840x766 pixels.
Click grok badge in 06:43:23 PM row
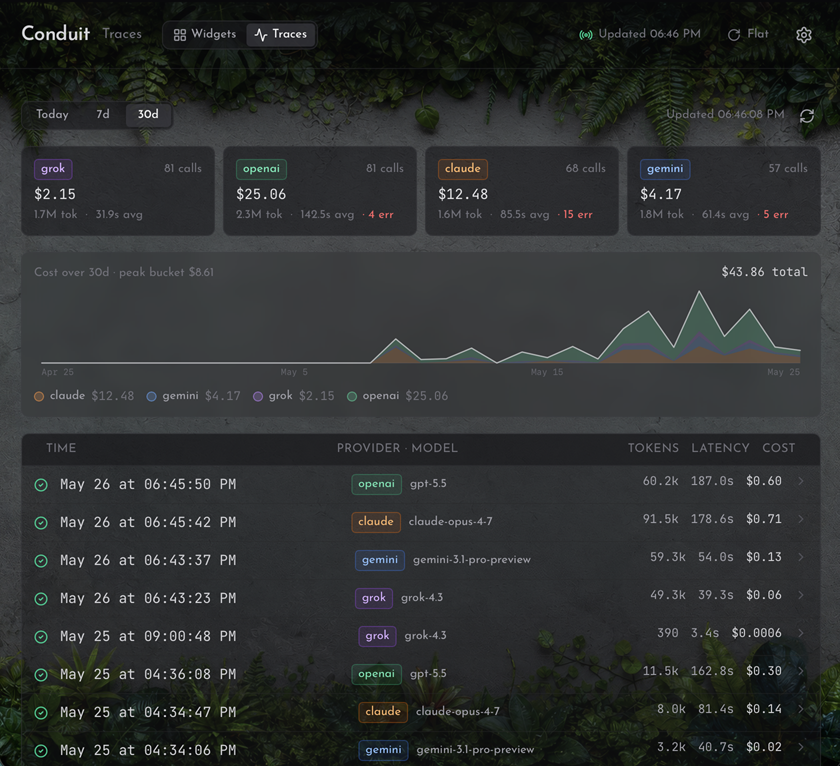(x=374, y=598)
